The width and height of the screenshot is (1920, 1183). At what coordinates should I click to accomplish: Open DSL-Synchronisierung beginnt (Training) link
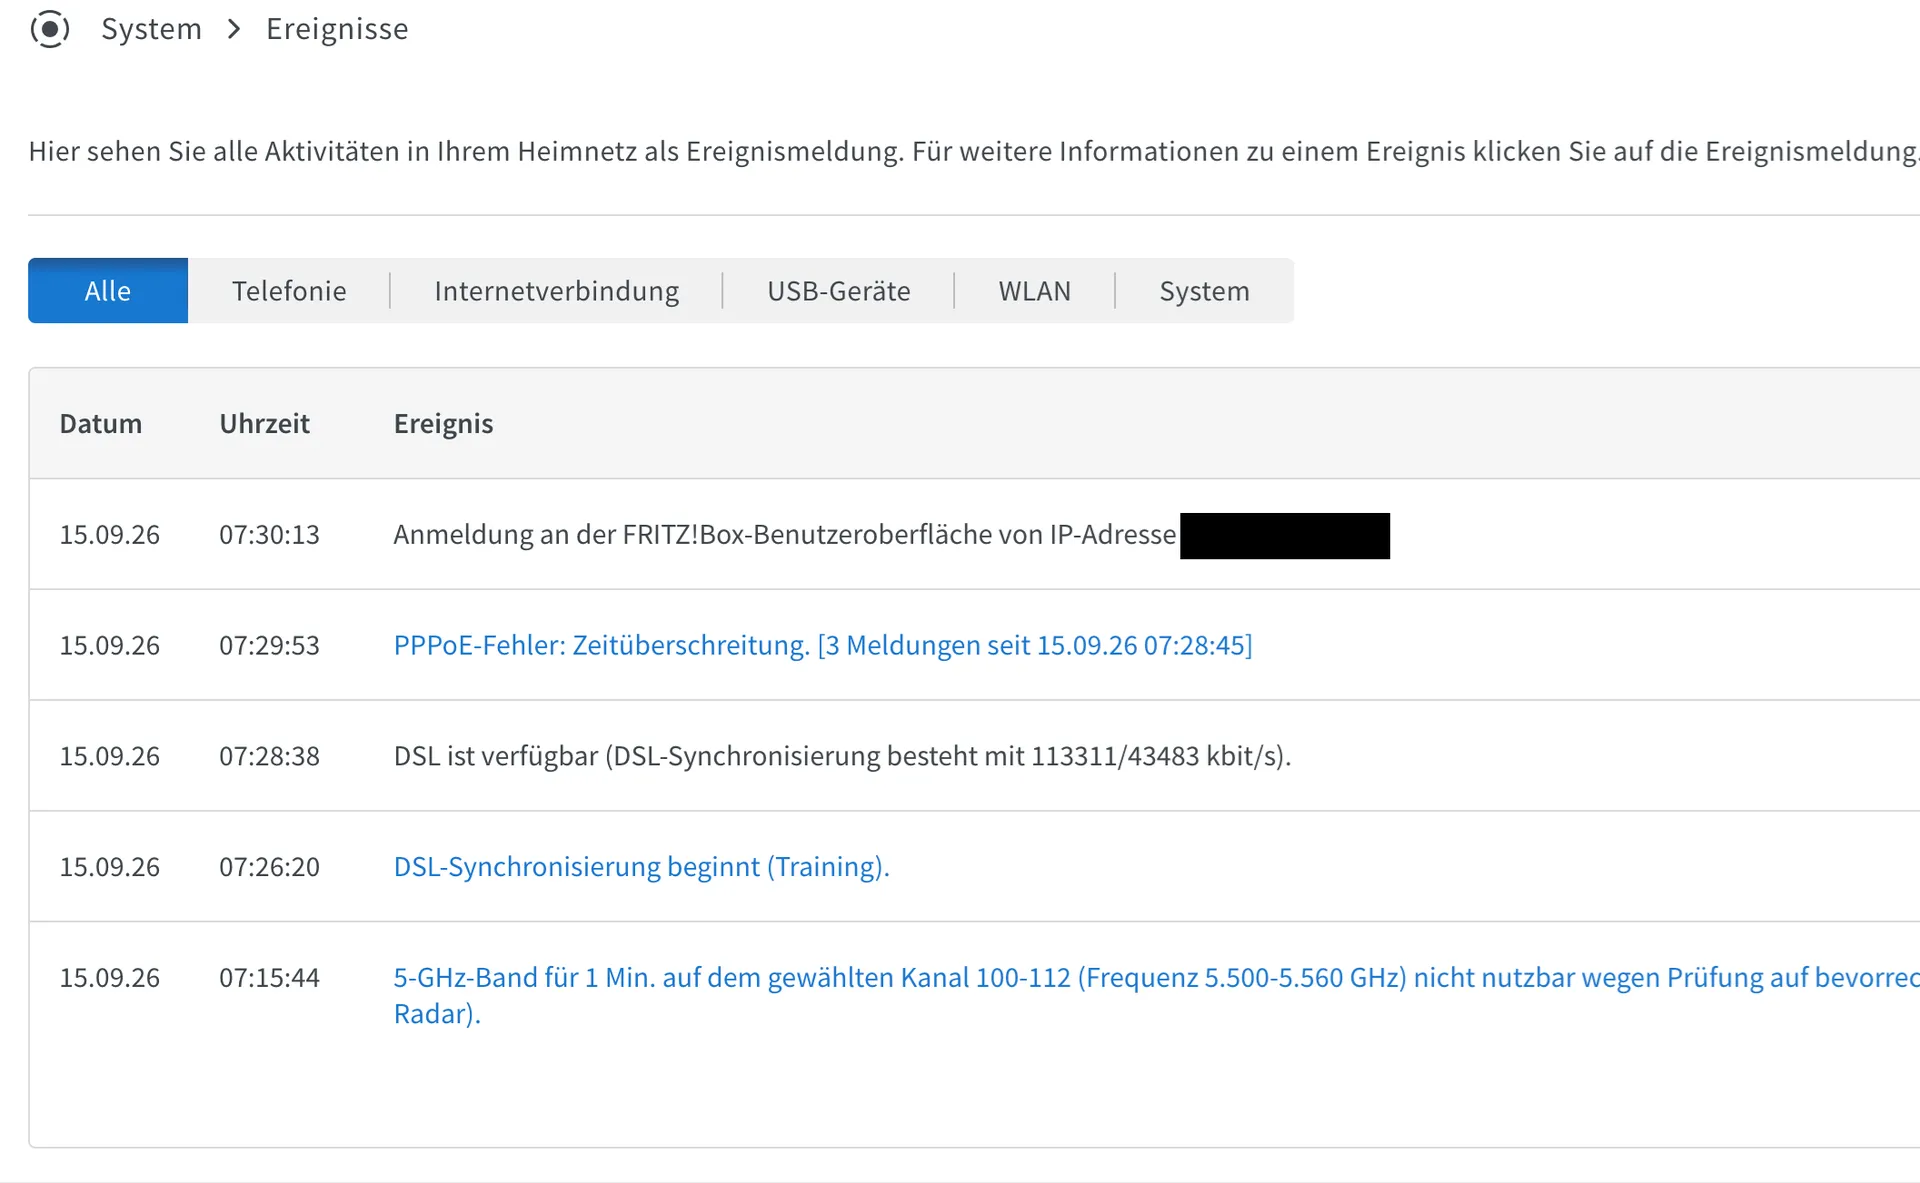point(641,866)
